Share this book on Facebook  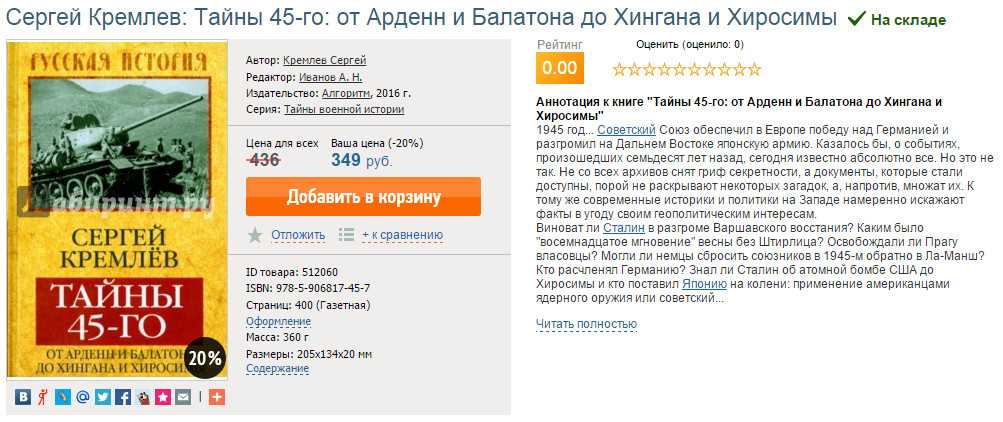[x=122, y=397]
